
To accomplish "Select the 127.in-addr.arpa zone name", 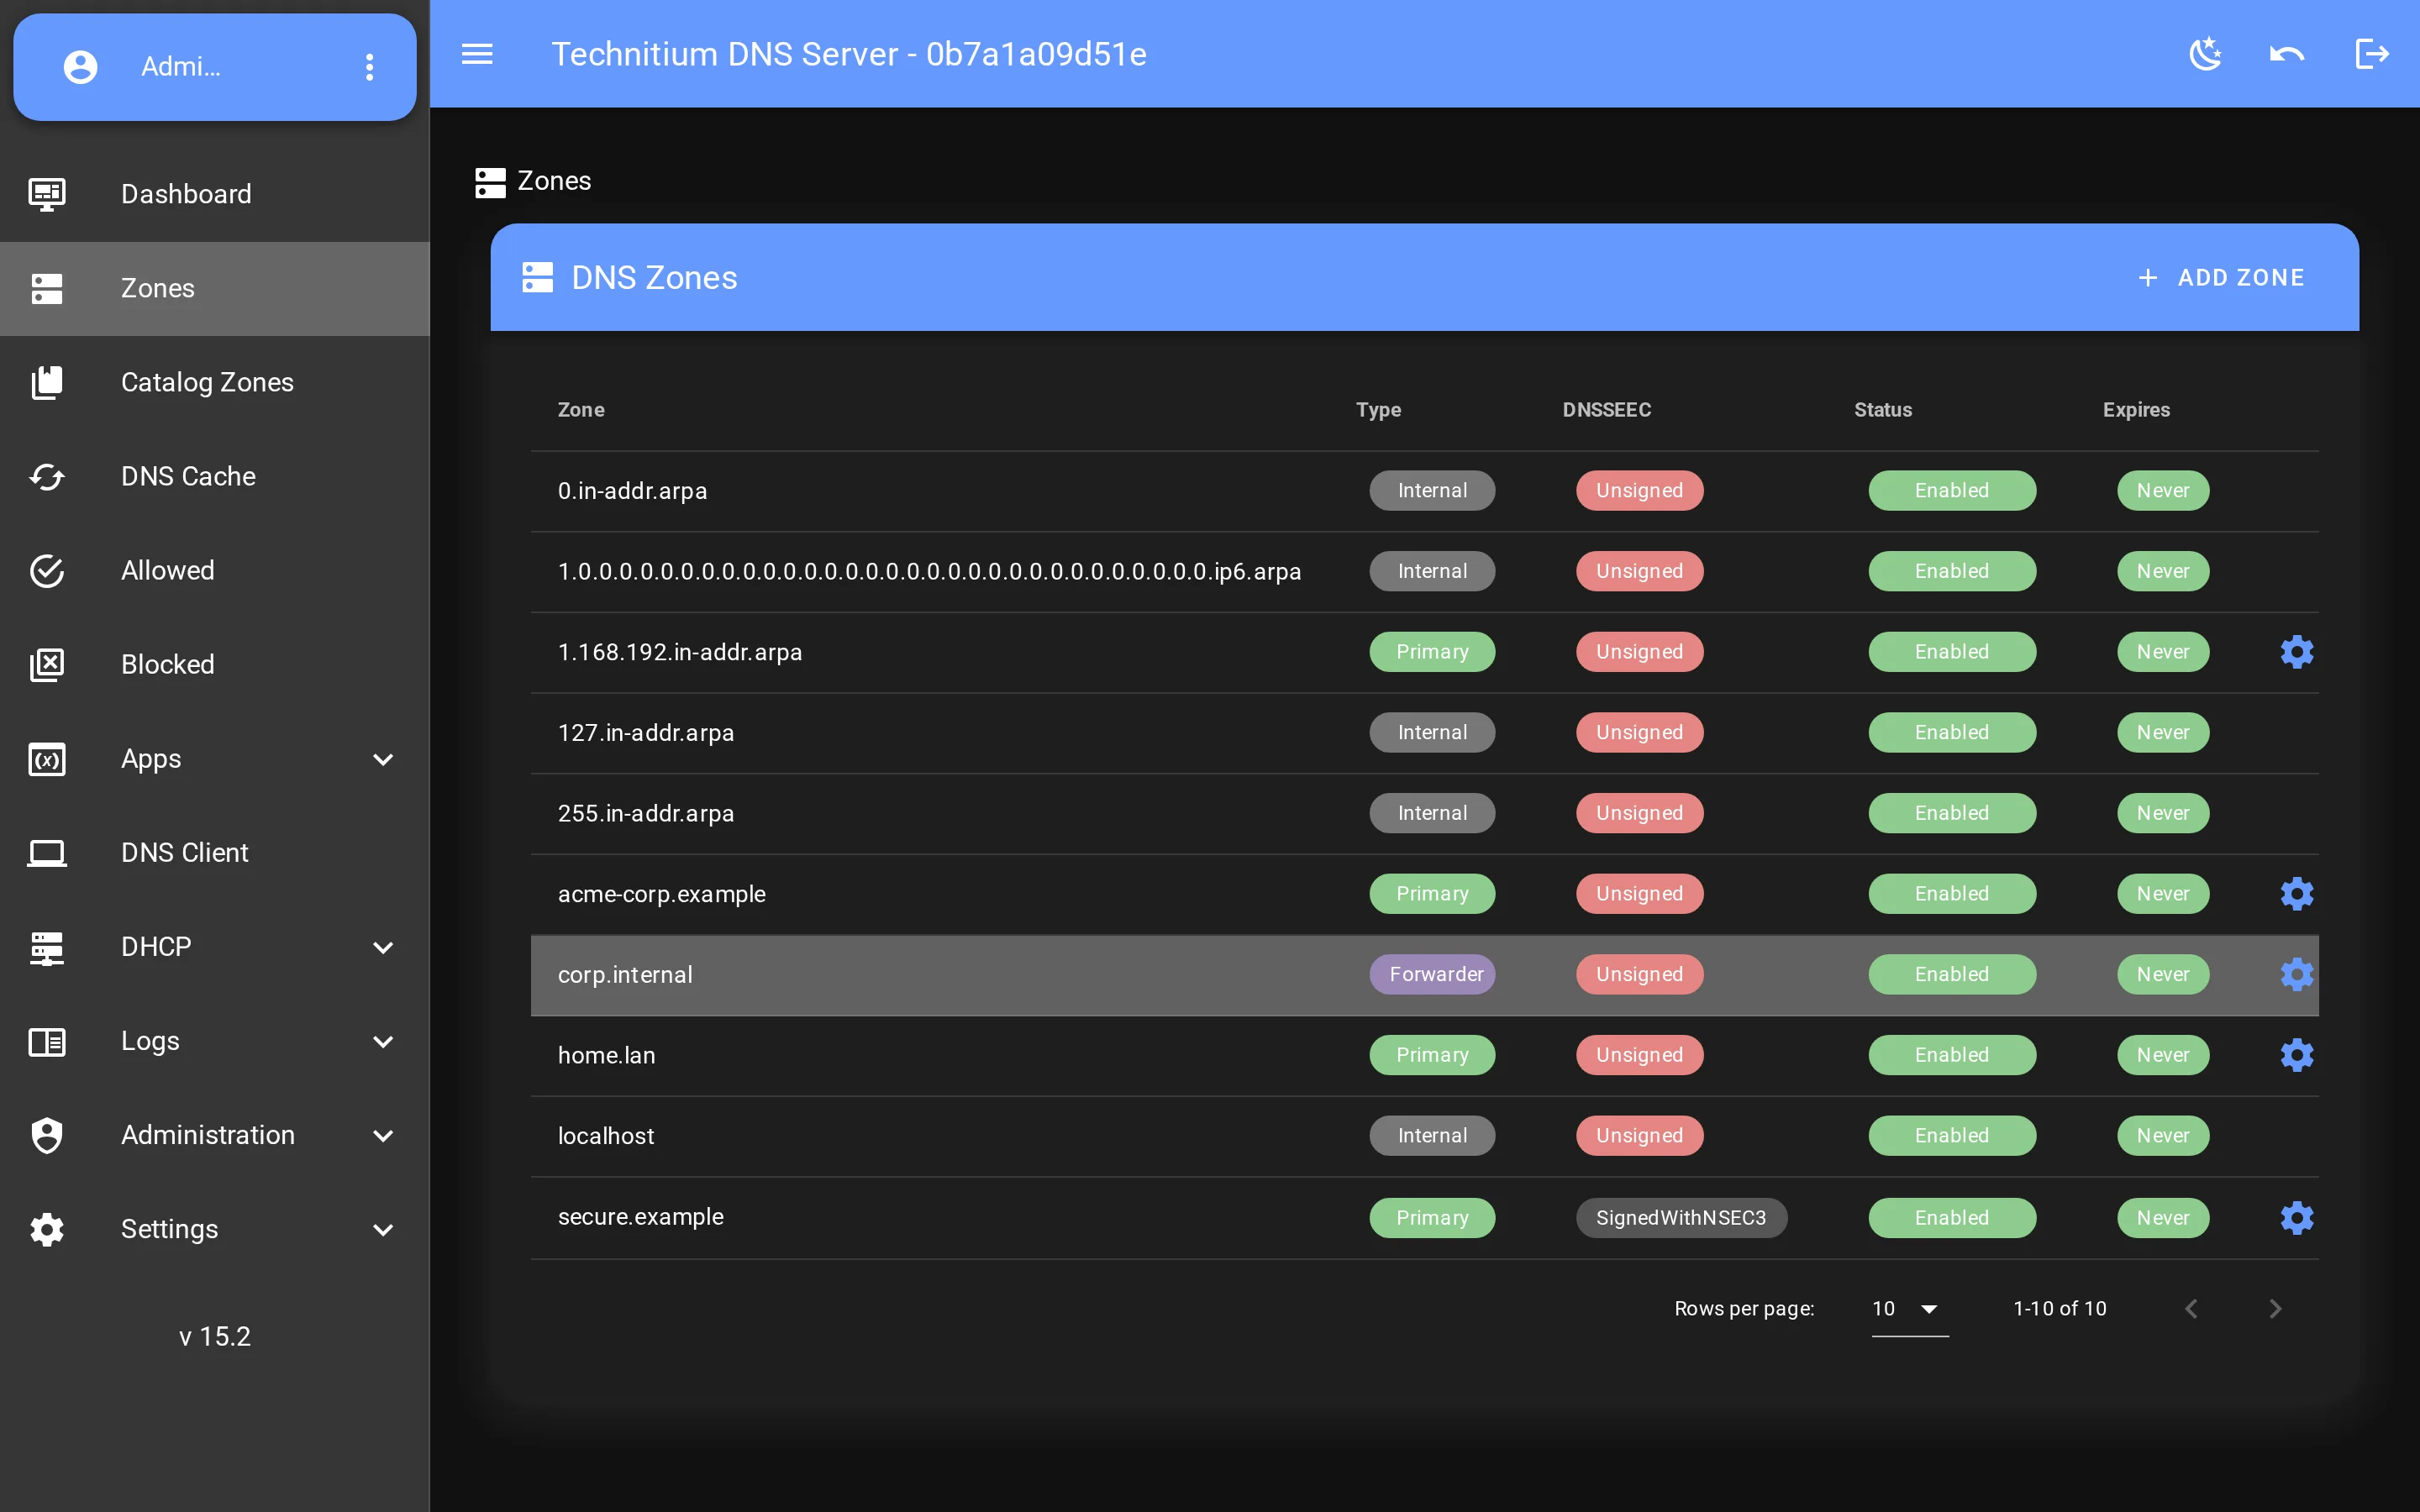I will tap(646, 733).
